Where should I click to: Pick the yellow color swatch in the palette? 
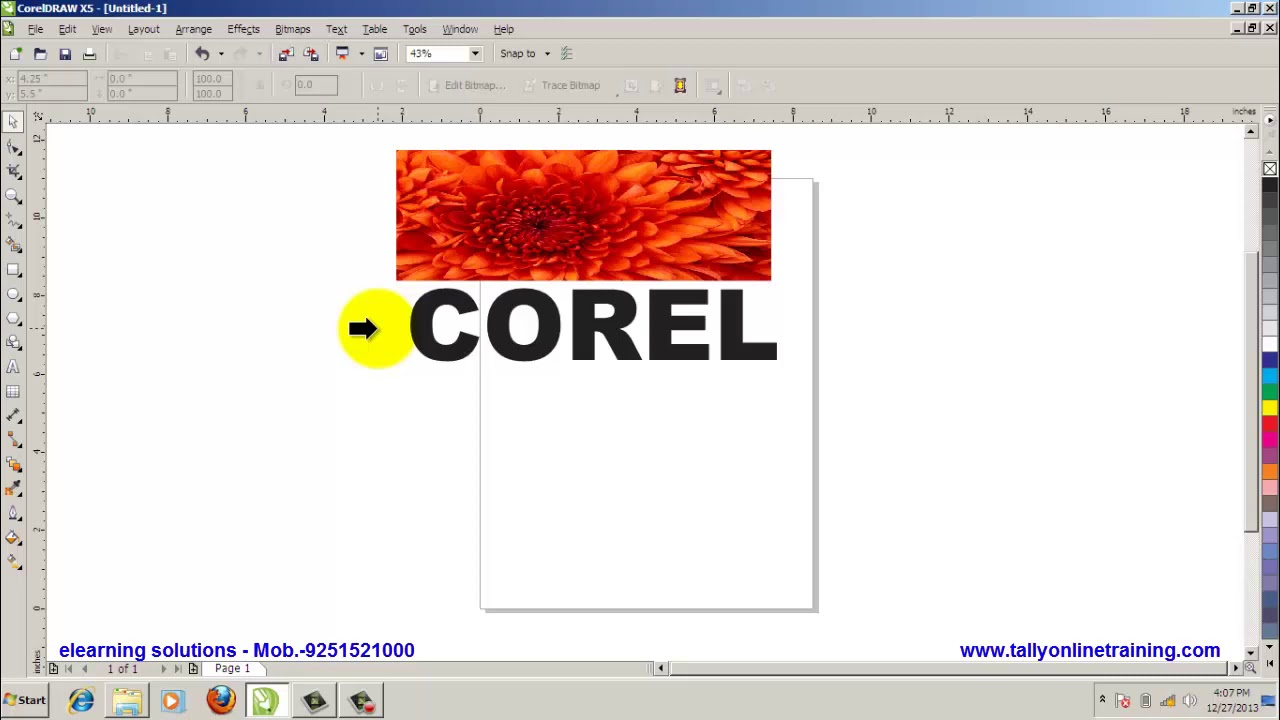click(x=1270, y=407)
